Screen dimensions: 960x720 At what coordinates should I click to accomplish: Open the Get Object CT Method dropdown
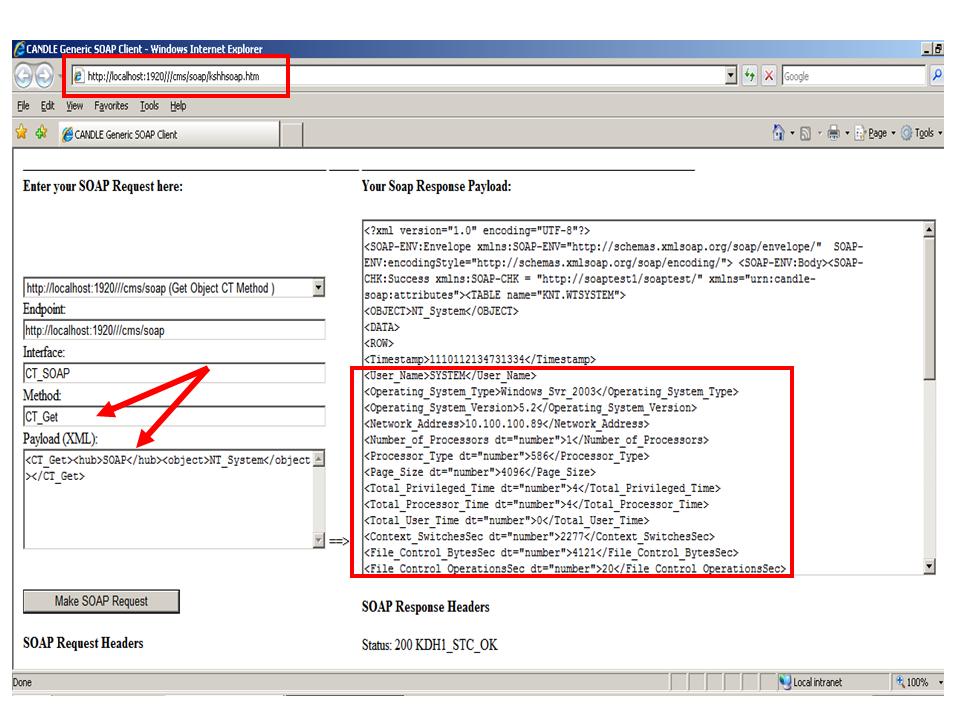pos(318,288)
